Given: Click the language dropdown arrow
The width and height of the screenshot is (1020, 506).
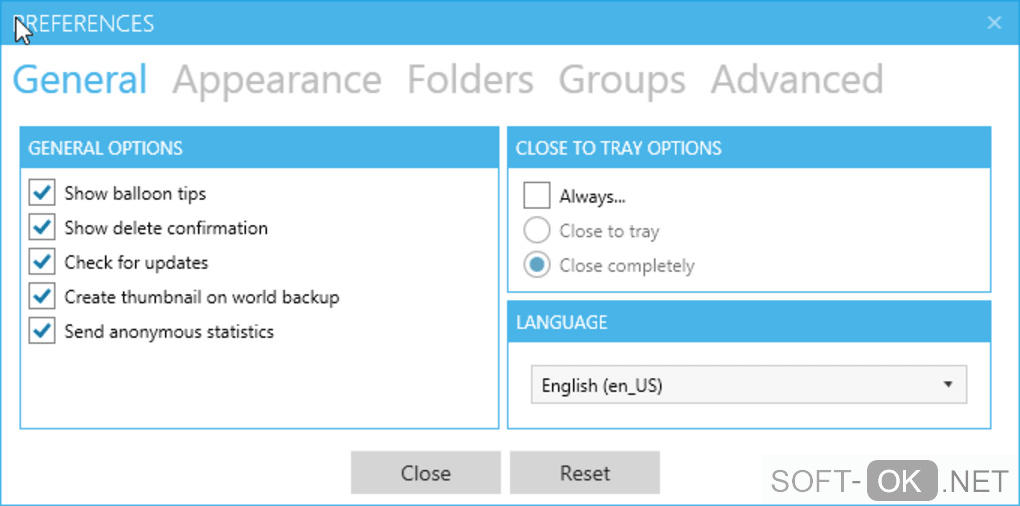Looking at the screenshot, I should tap(948, 385).
